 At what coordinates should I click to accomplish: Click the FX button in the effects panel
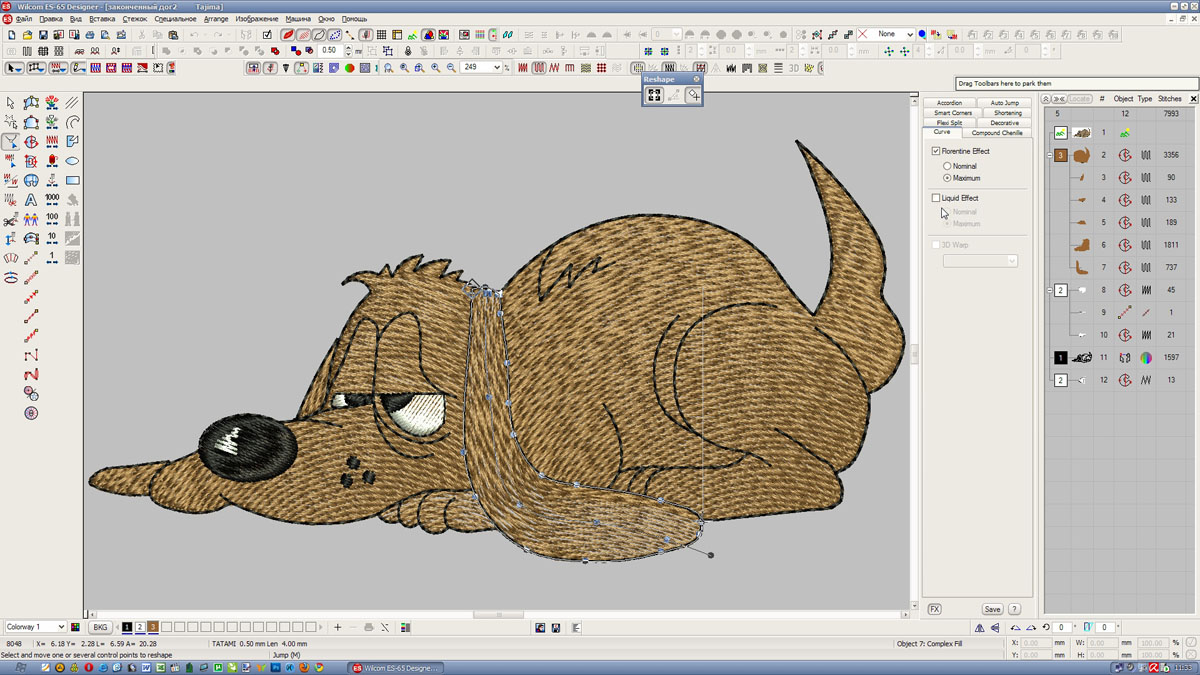tap(934, 609)
